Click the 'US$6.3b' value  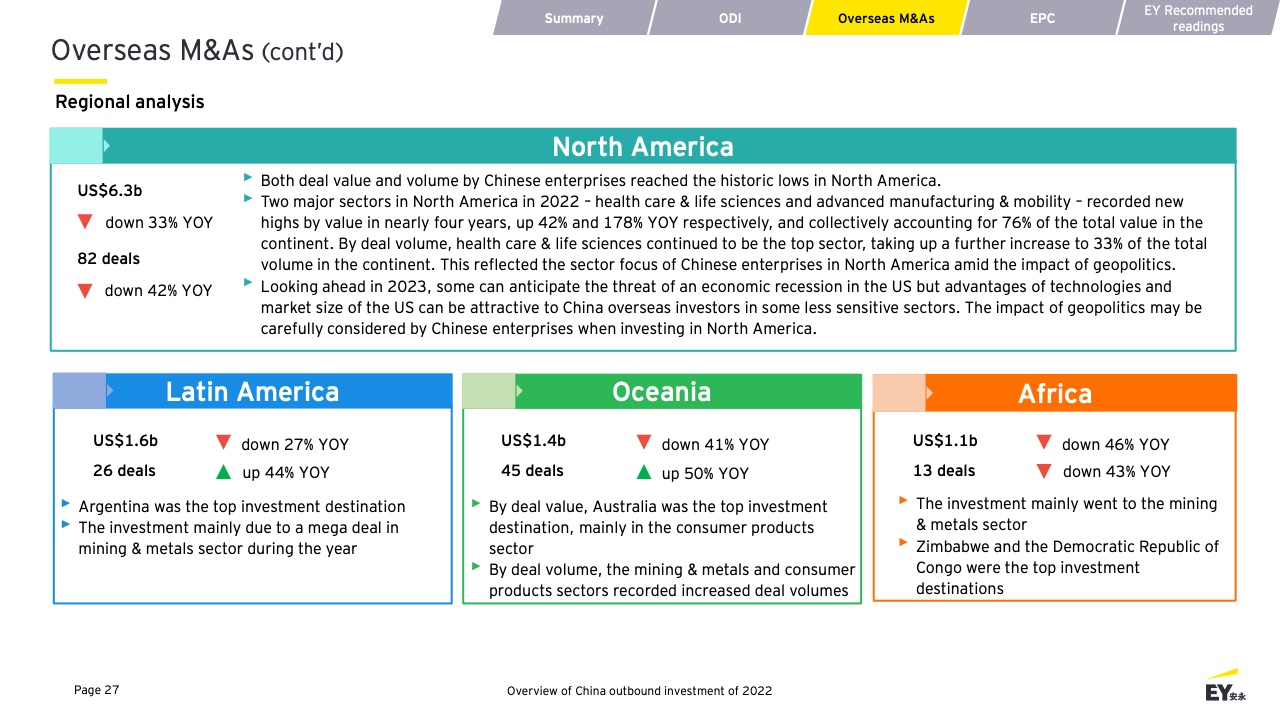click(110, 191)
